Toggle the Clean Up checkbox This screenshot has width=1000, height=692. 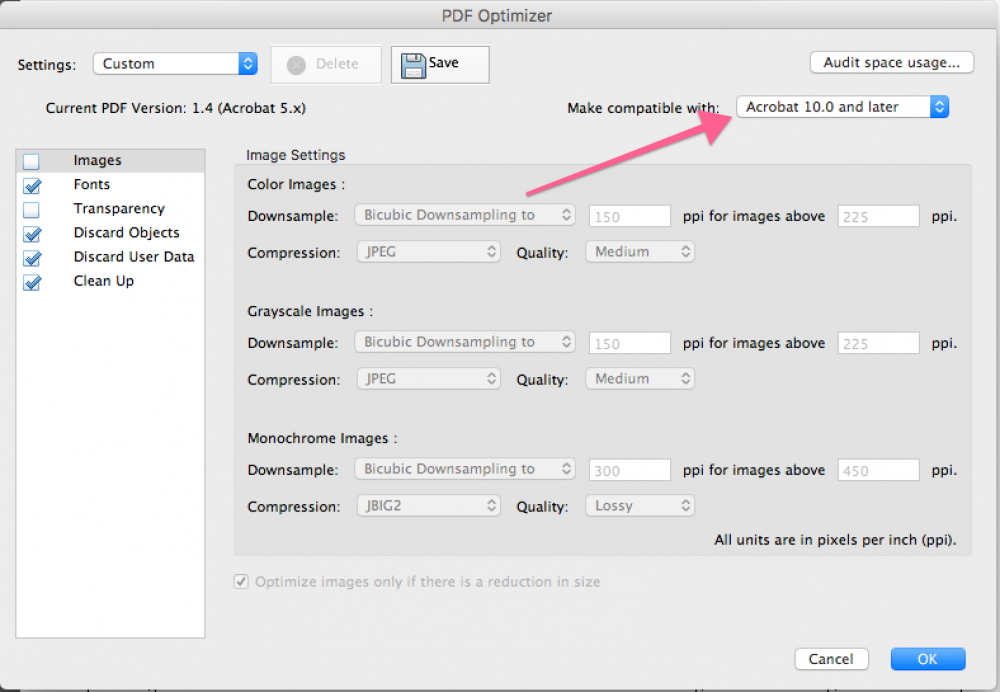pos(31,282)
